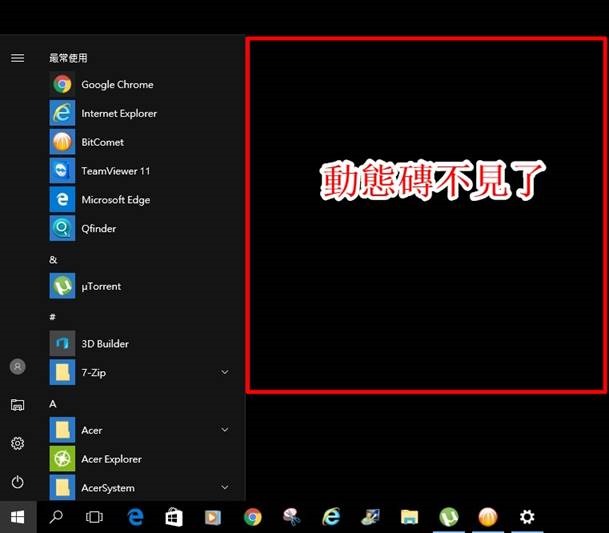609x533 pixels.
Task: Switch to µTorrent on the taskbar
Action: [x=449, y=517]
